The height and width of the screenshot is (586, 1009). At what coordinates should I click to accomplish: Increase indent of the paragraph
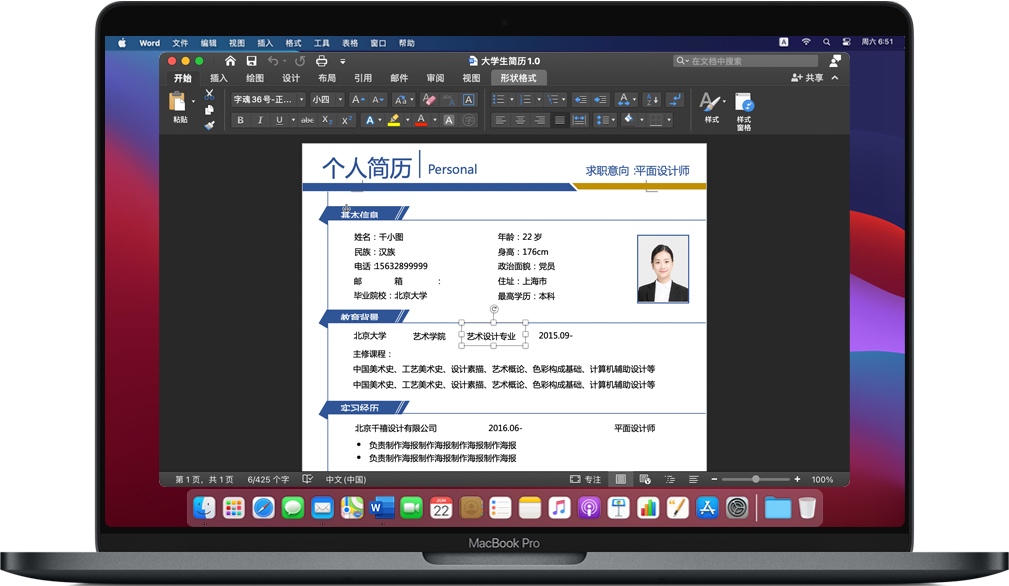600,100
